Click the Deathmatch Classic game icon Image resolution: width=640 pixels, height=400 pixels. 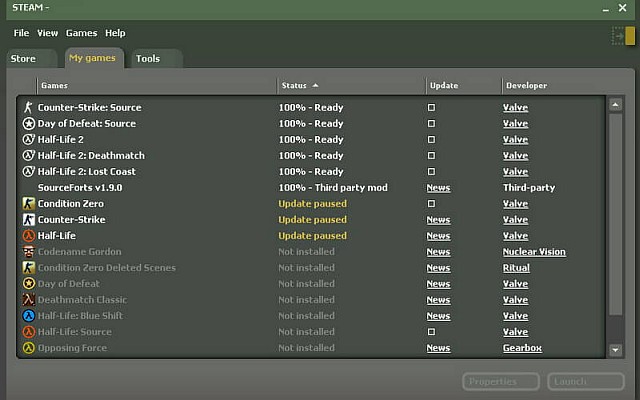click(29, 299)
